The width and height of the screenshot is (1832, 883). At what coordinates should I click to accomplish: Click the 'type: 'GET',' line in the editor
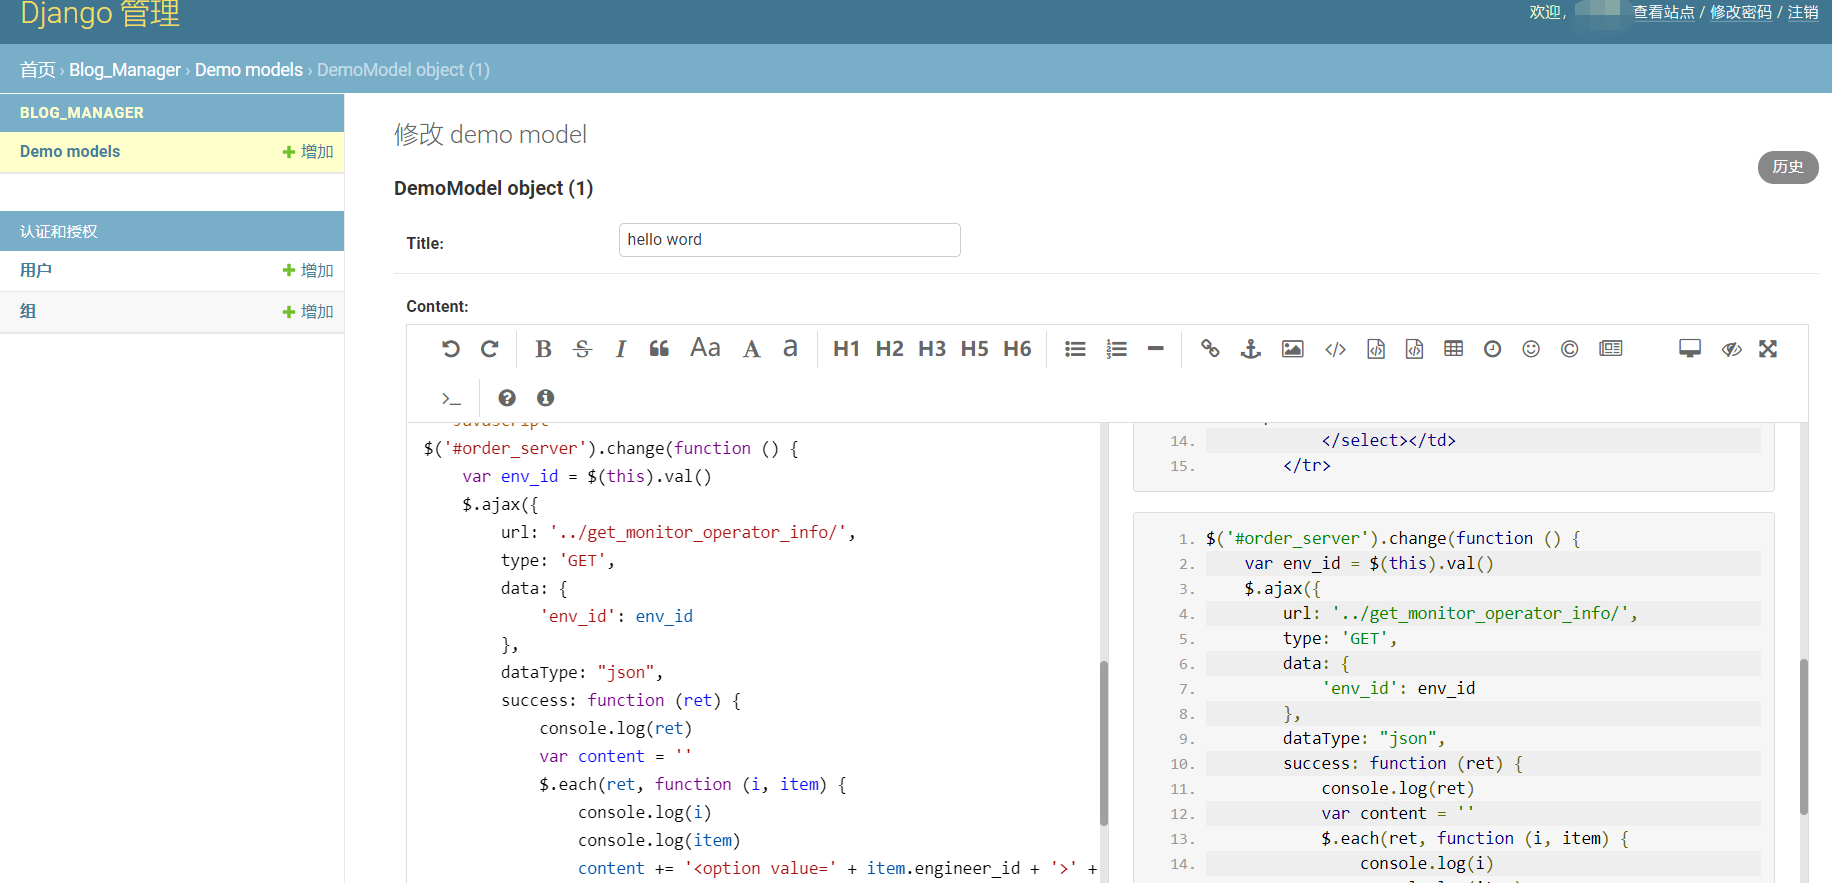558,561
